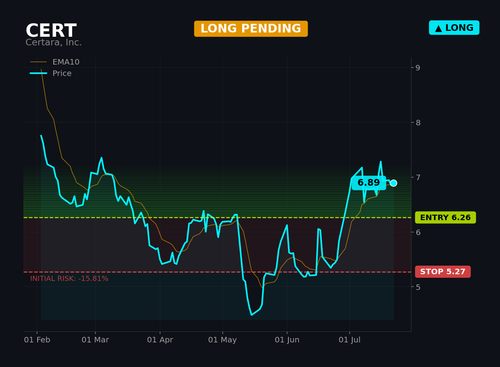The width and height of the screenshot is (500, 367).
Task: Click the CERT ticker symbol
Action: pyautogui.click(x=51, y=30)
